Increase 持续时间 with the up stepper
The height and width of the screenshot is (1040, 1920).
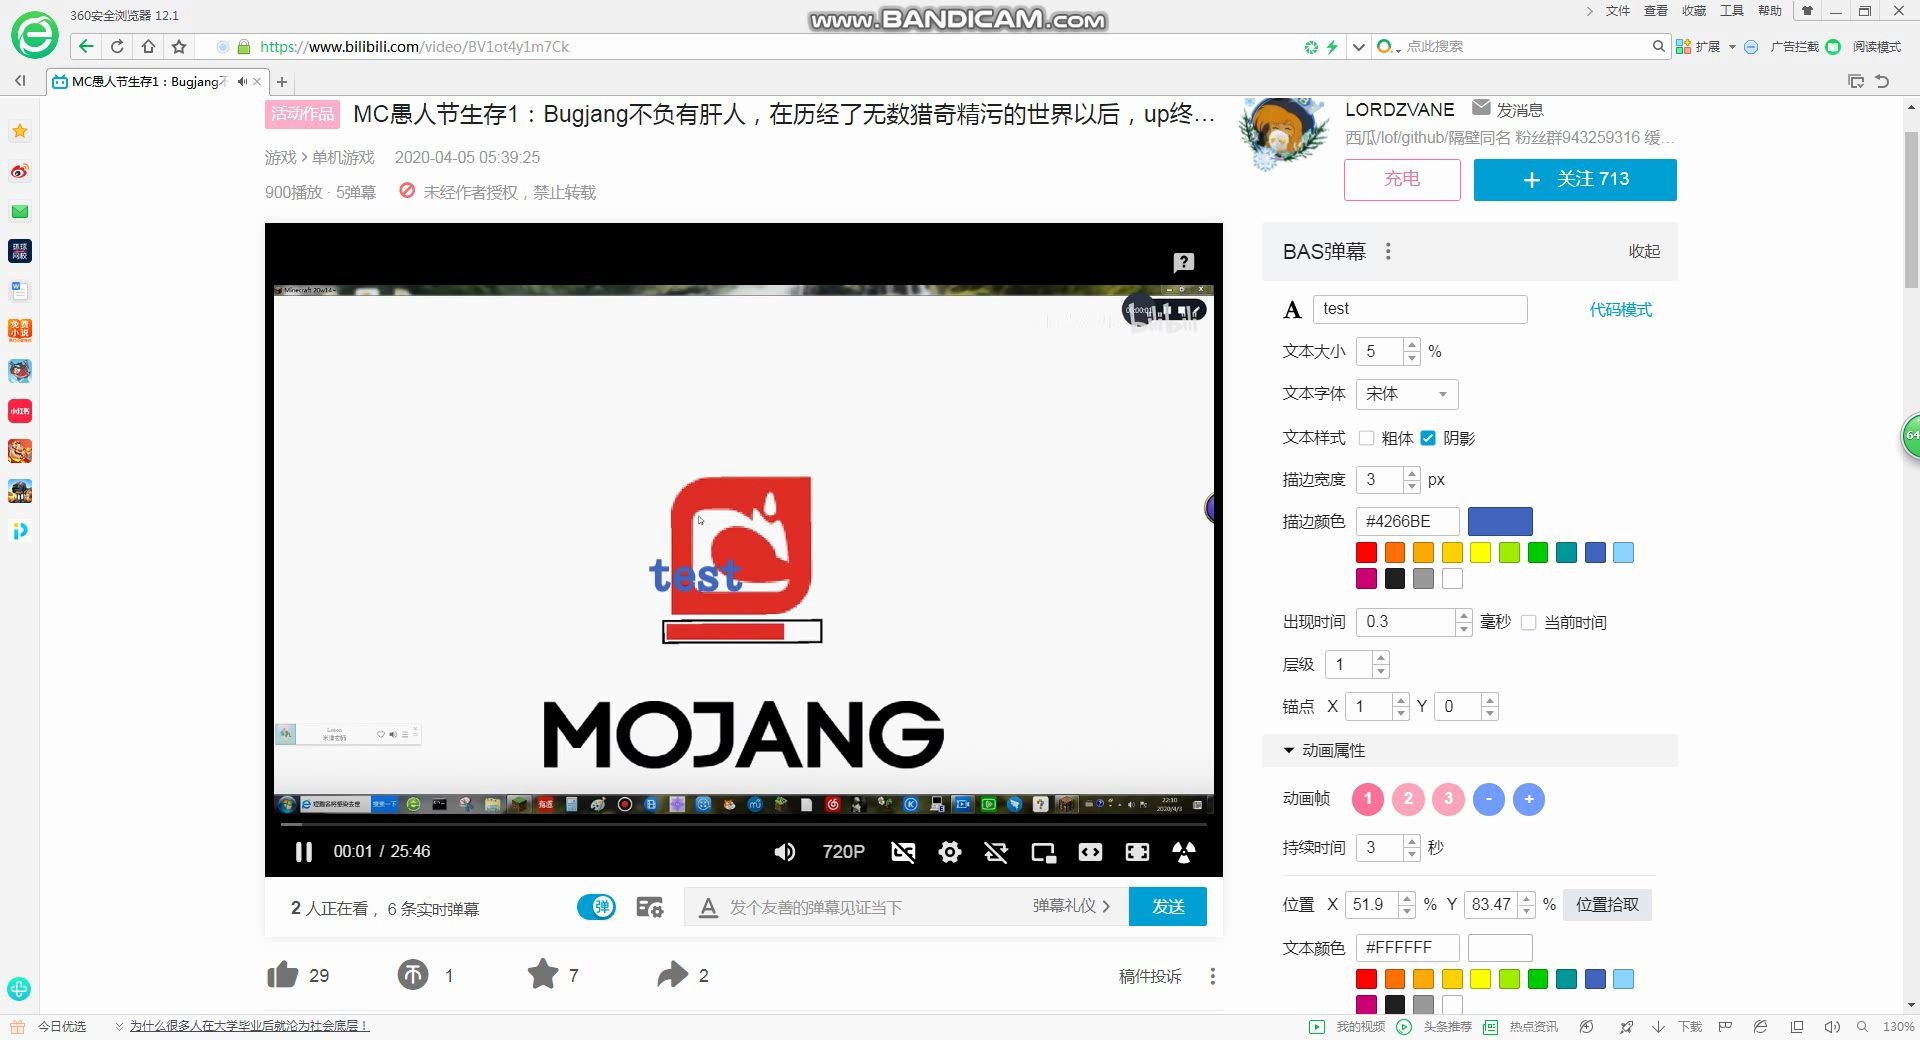tap(1412, 841)
